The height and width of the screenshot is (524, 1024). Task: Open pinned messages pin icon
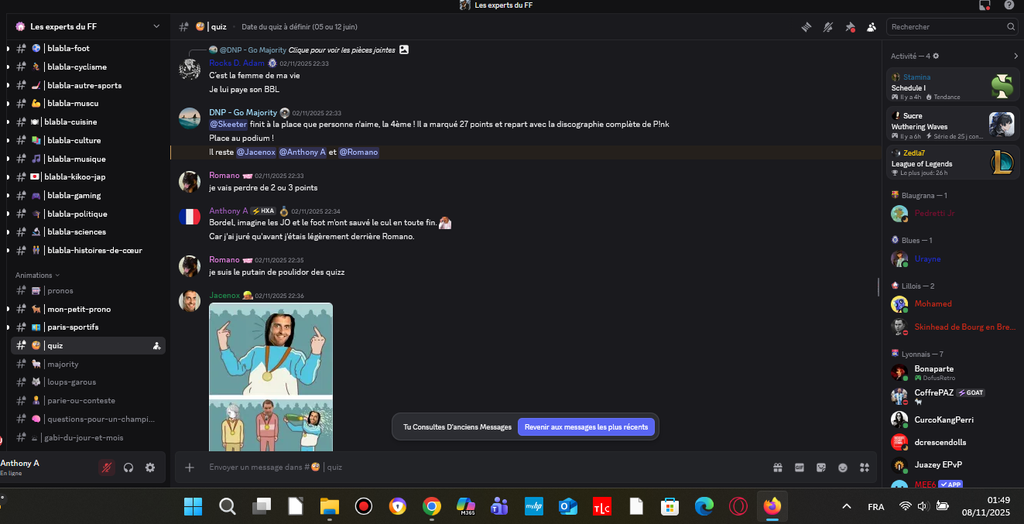(850, 27)
